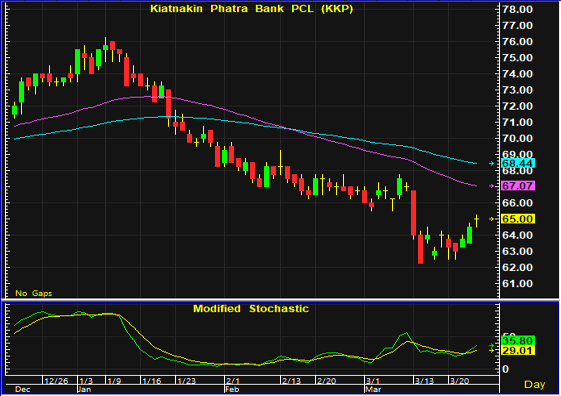Viewport: 561px width, 396px height.
Task: Click the 1/3 date axis marker
Action: 86,381
